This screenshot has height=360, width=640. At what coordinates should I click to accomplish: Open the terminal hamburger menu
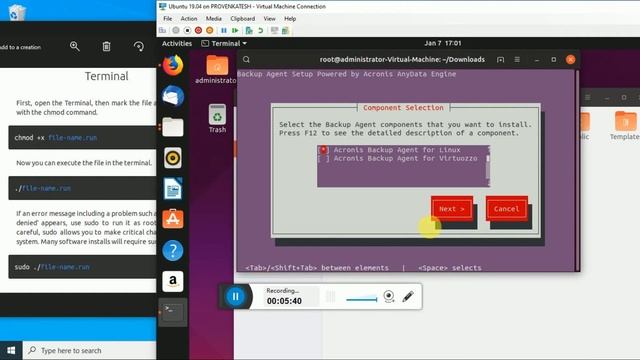click(517, 60)
